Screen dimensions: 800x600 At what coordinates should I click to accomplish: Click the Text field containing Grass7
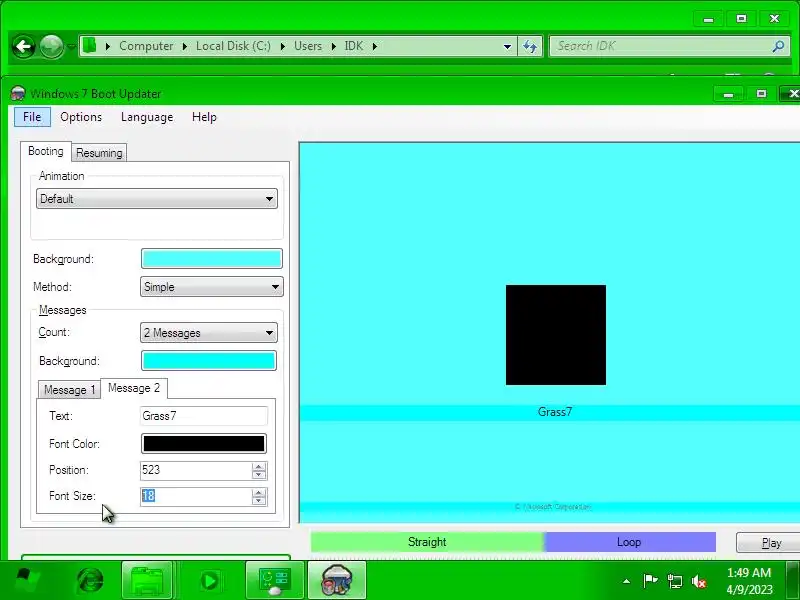204,416
